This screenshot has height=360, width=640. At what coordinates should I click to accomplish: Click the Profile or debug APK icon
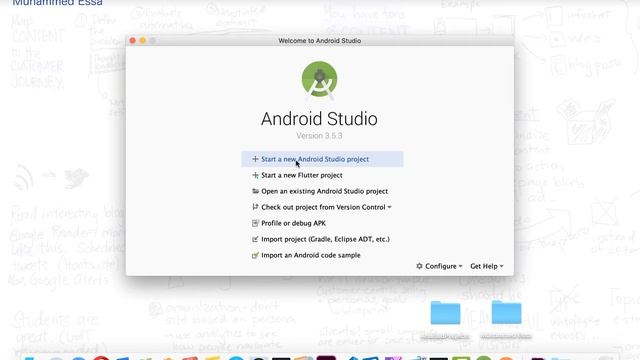255,223
